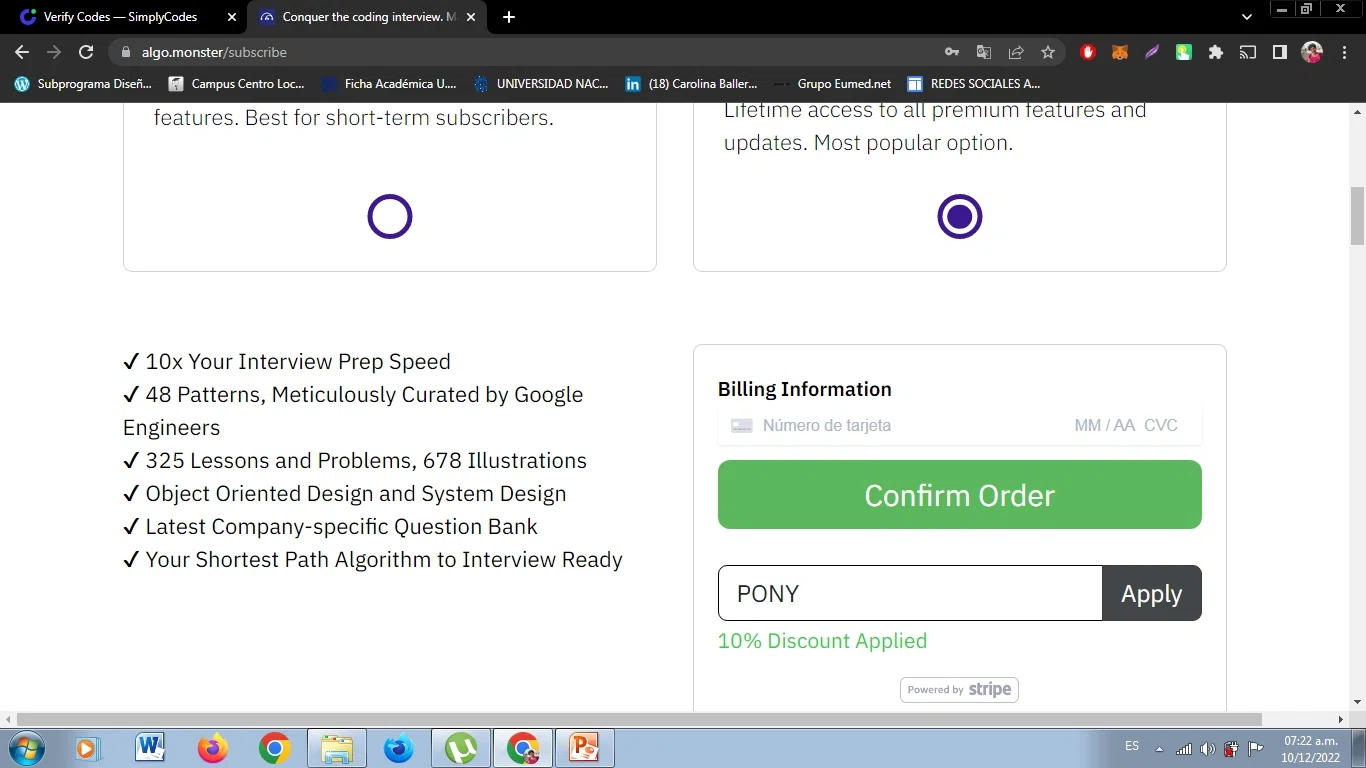Open the UNIVERSIDAD NAC... bookmark

coord(541,84)
